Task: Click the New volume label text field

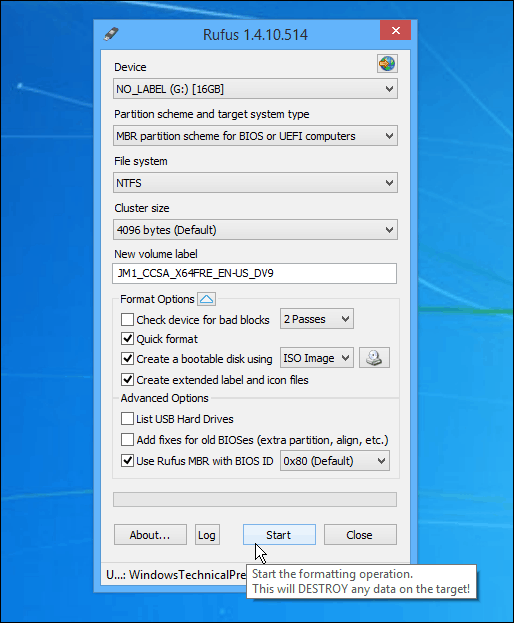Action: coord(254,273)
